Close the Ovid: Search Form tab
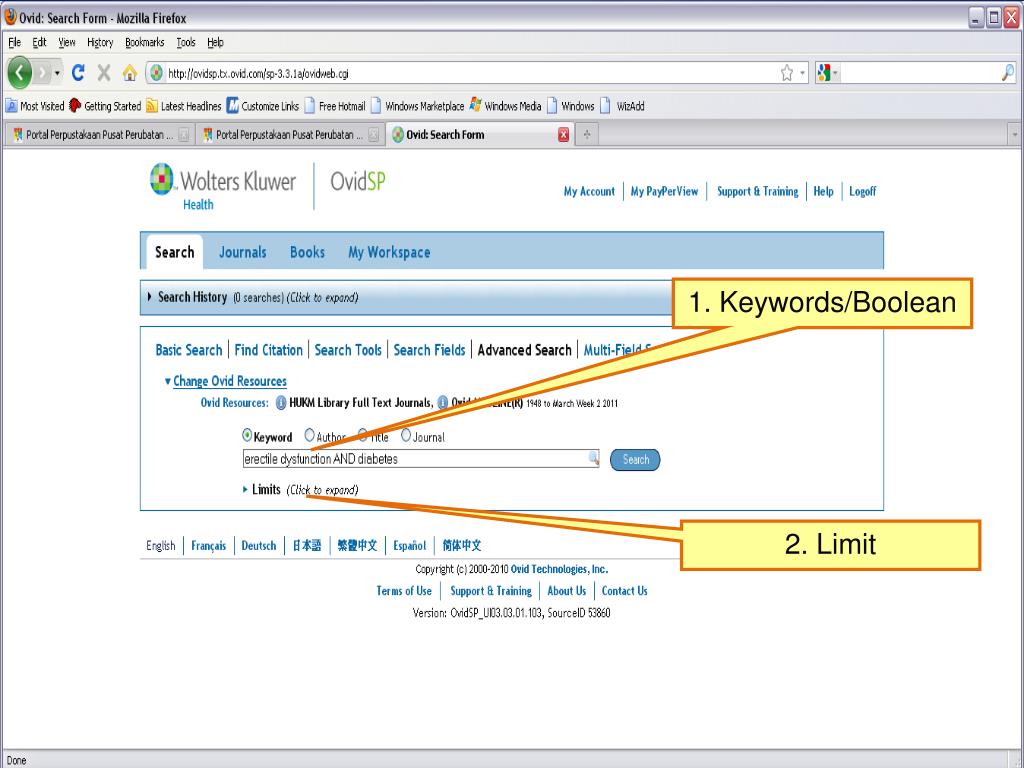Screen dimensions: 1024x768 coord(563,135)
